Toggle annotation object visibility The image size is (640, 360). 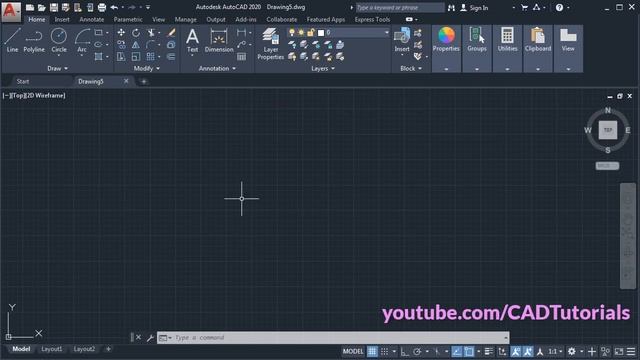pyautogui.click(x=516, y=351)
